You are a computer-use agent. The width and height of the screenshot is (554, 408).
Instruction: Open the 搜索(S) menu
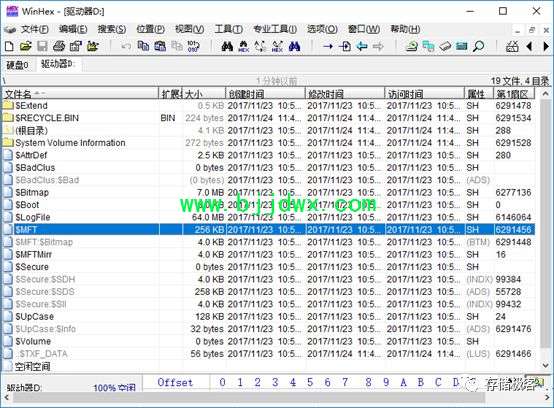click(112, 29)
